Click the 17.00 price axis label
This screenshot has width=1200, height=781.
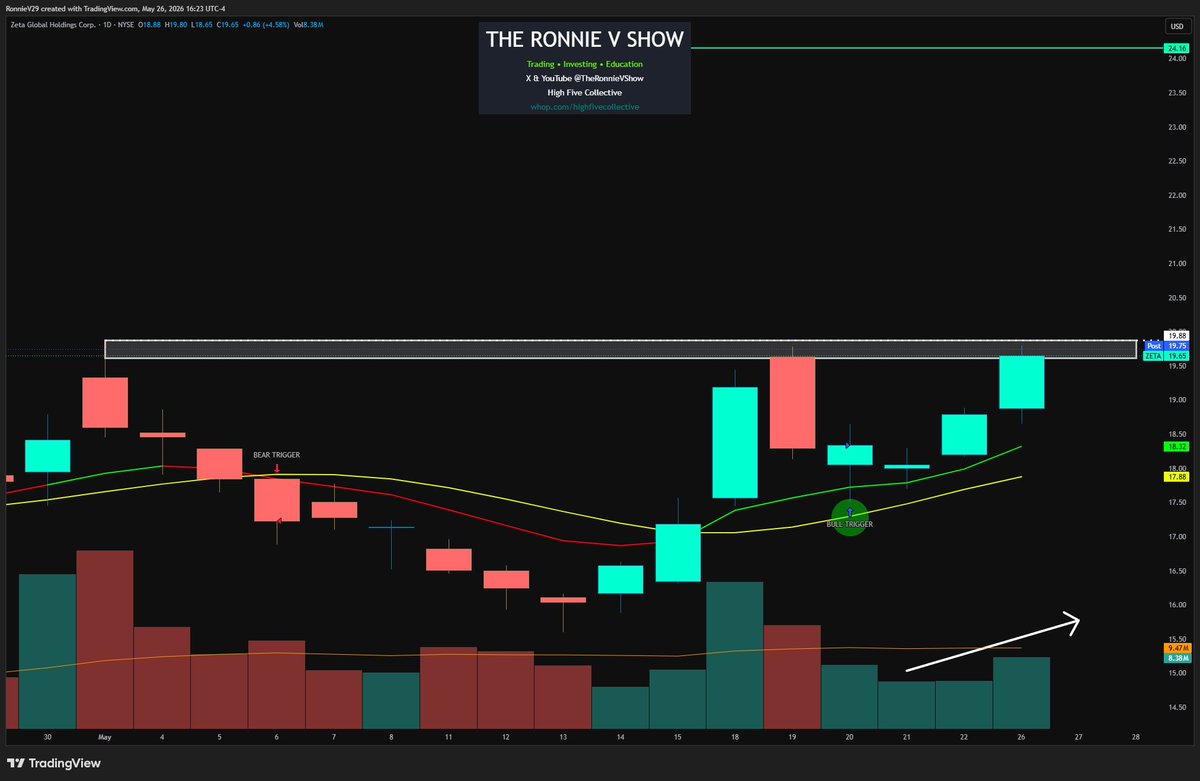point(1175,537)
